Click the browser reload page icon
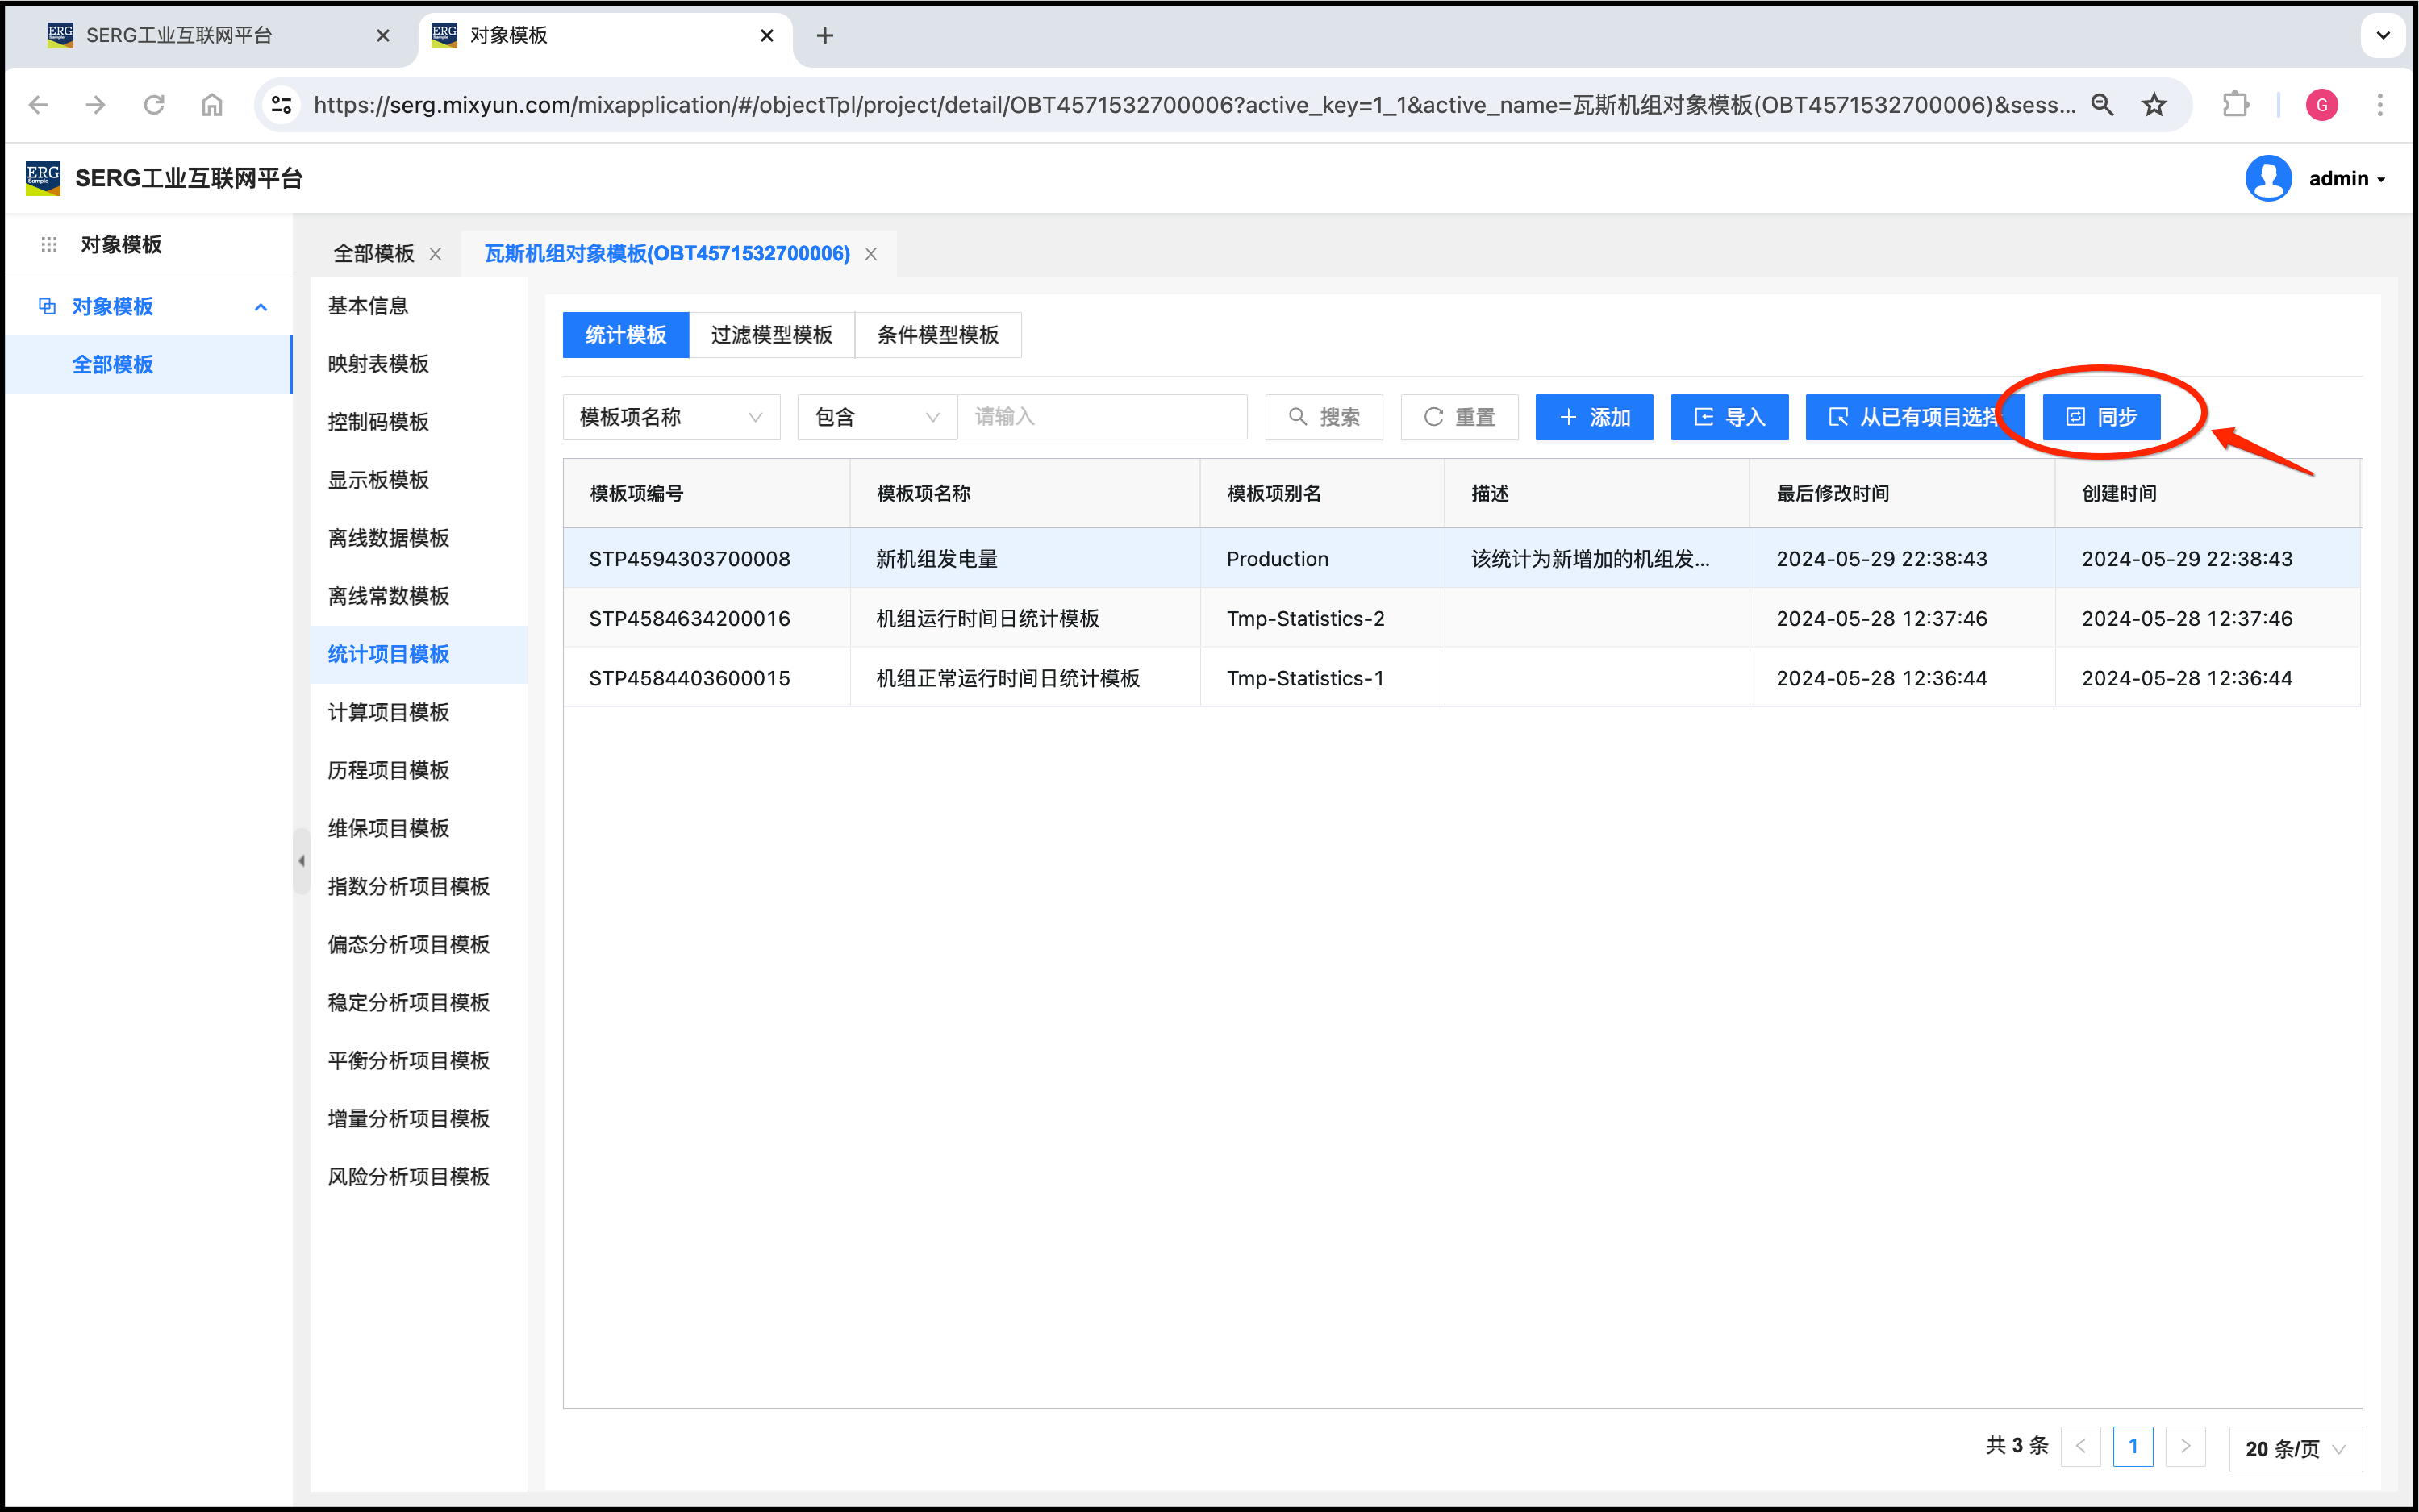 click(x=153, y=105)
